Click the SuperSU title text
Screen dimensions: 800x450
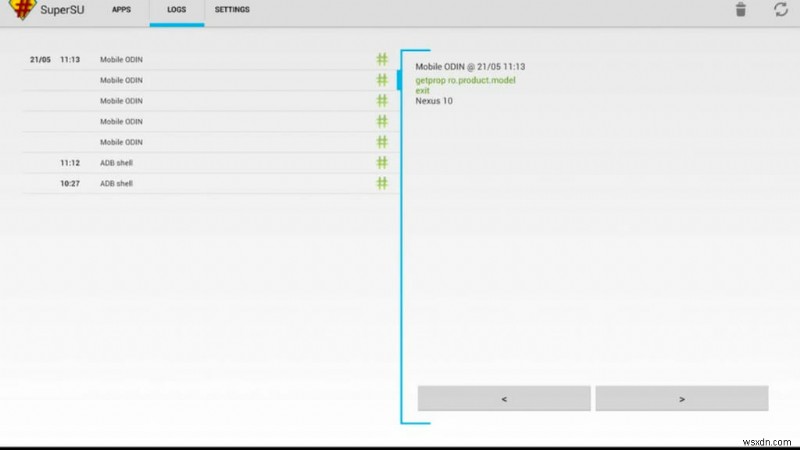click(62, 10)
